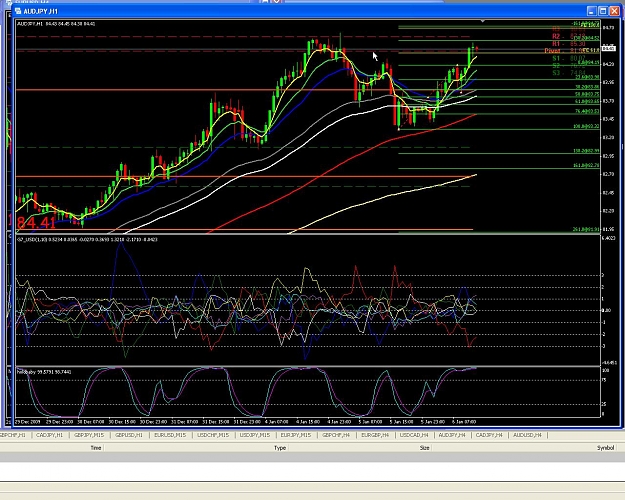Click the Type column header

tap(280, 448)
